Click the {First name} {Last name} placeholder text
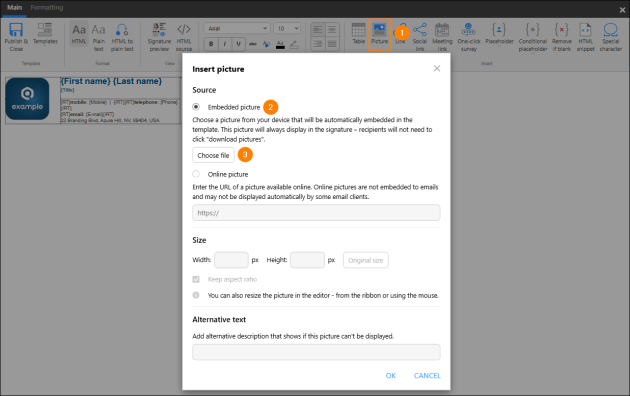Screen dimensions: 630x396 111,81
